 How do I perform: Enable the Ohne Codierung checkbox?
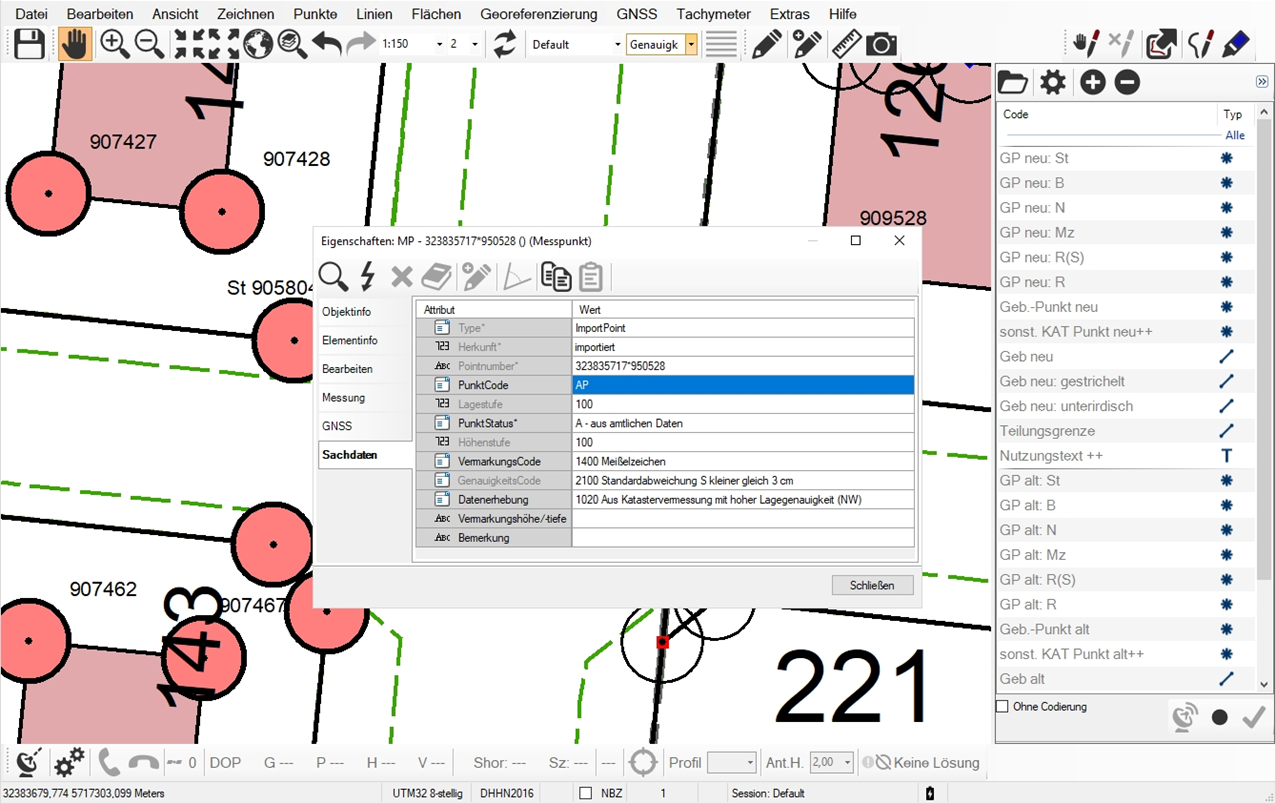click(x=1003, y=707)
